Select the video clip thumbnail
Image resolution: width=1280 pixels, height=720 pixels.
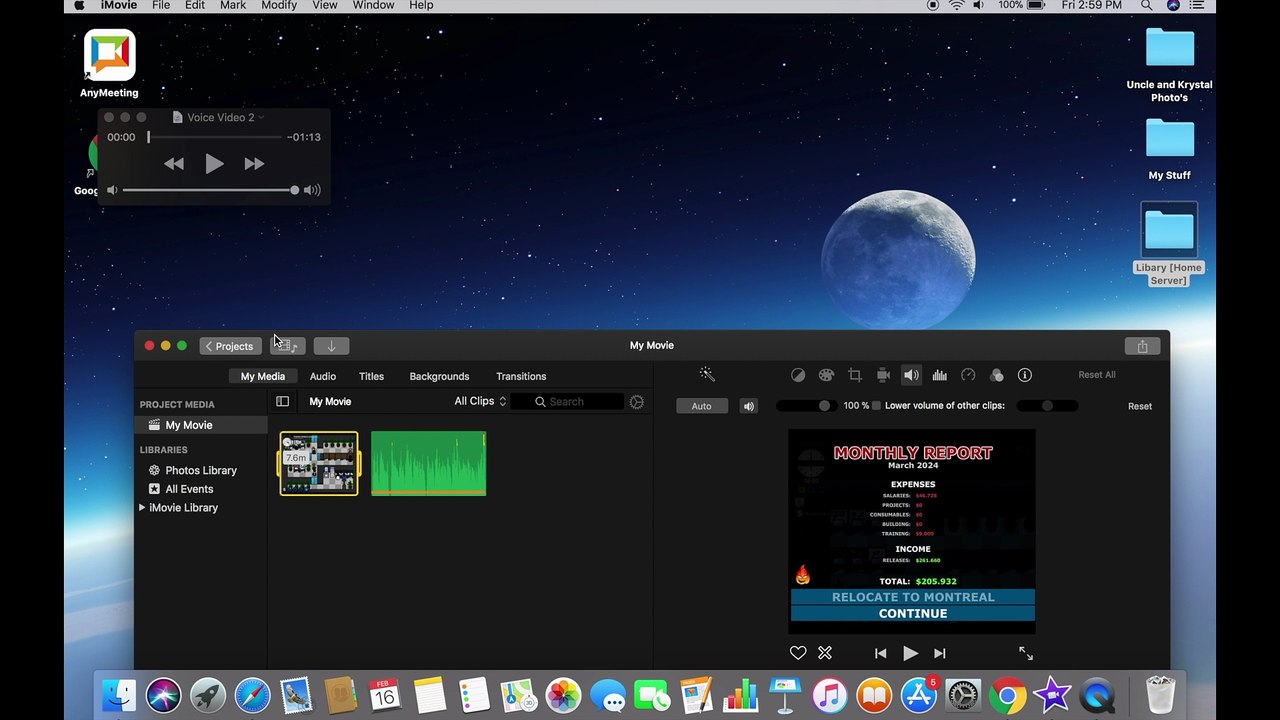click(x=319, y=463)
